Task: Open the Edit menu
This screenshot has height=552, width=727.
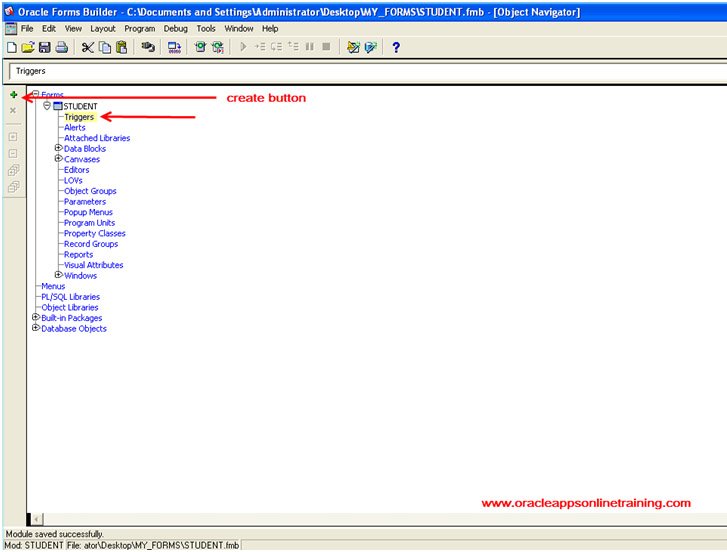Action: (x=49, y=29)
